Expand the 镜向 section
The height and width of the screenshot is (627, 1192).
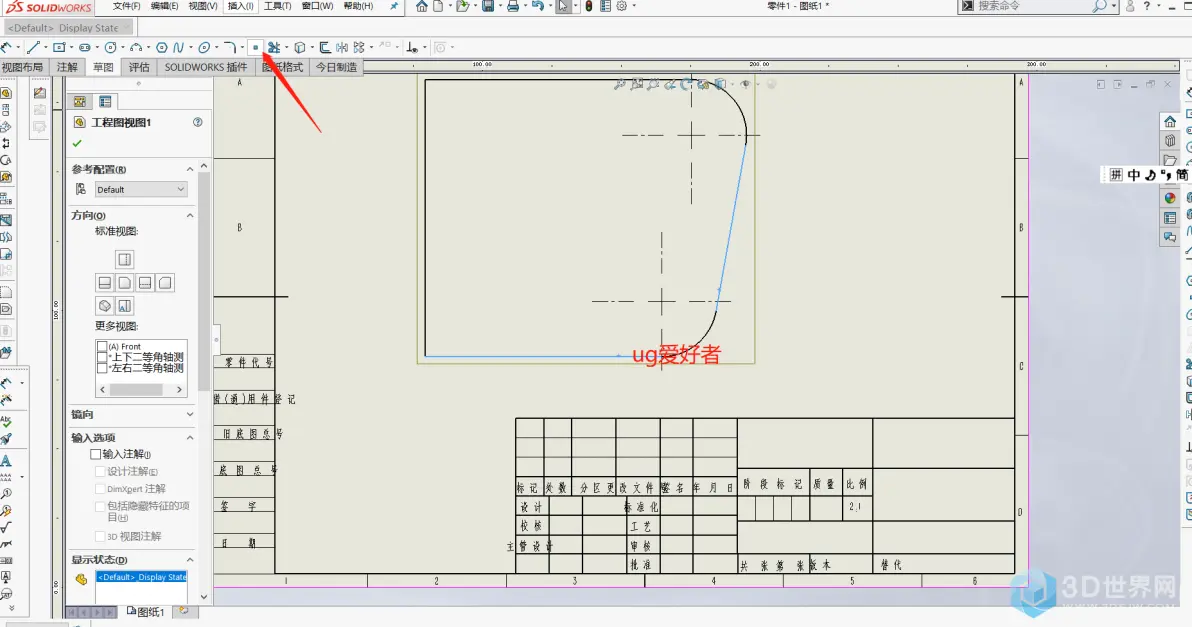(190, 414)
